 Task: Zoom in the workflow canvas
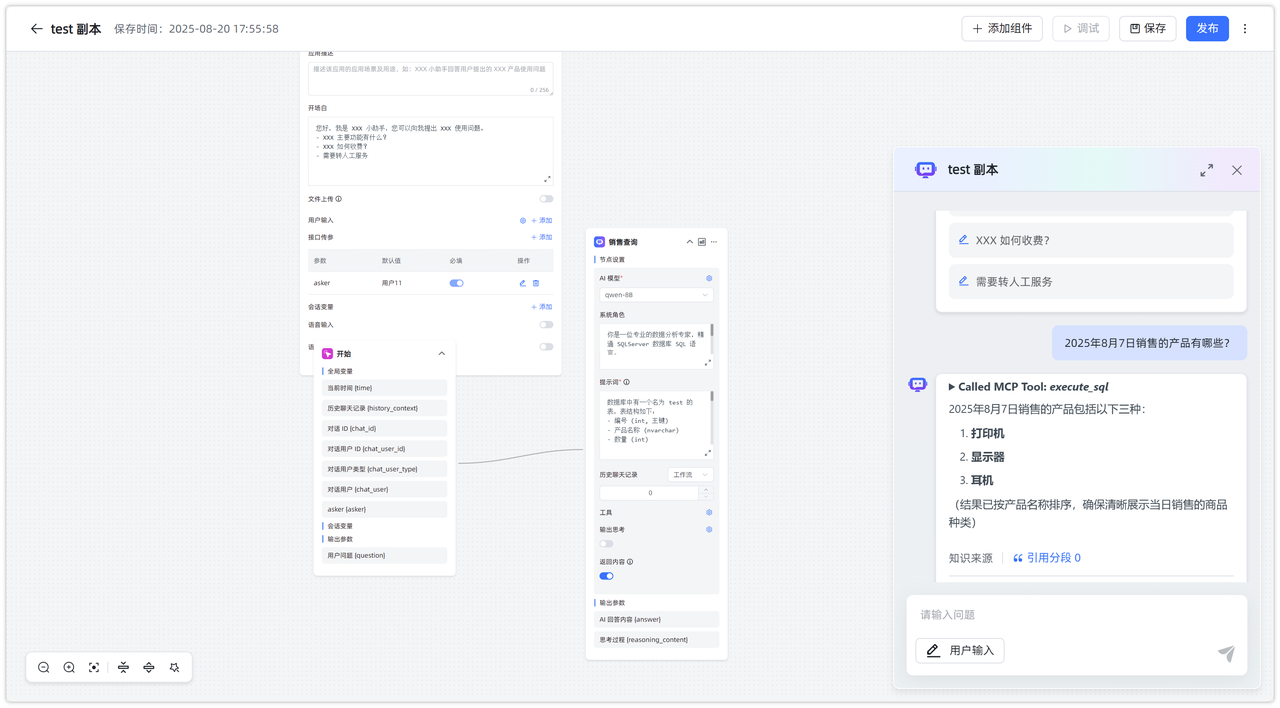(x=69, y=668)
